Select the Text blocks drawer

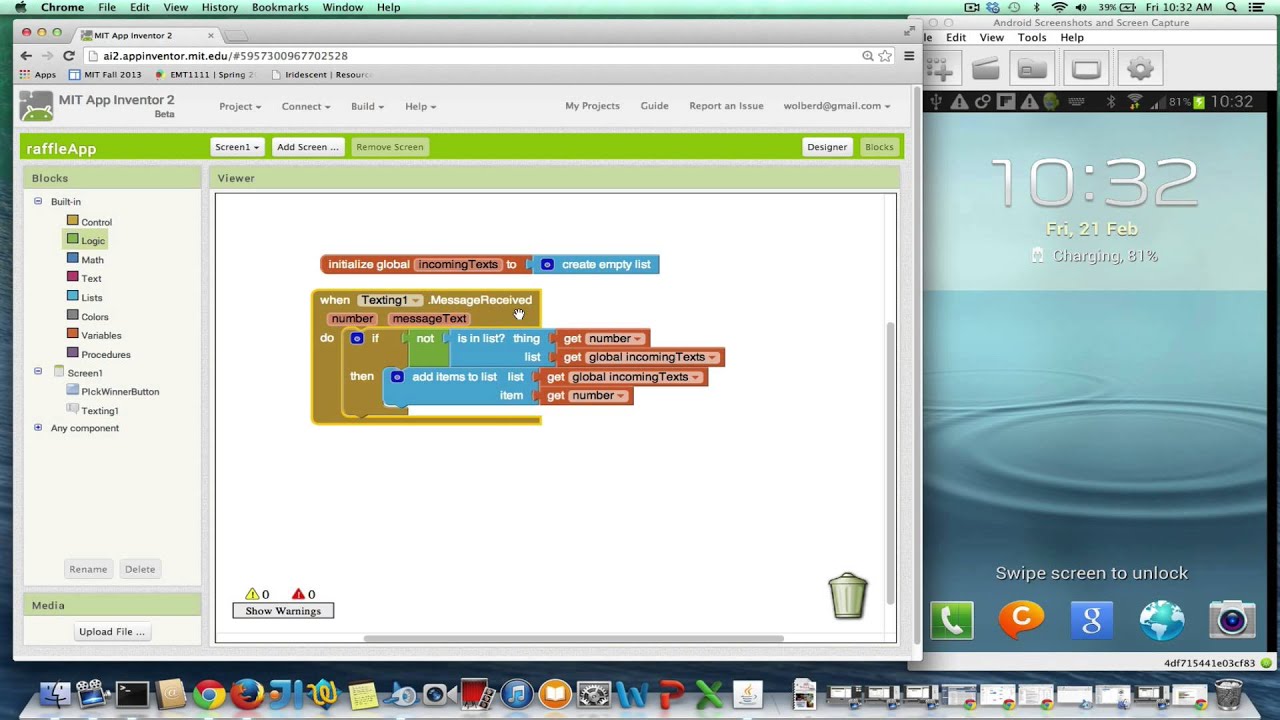pos(84,278)
